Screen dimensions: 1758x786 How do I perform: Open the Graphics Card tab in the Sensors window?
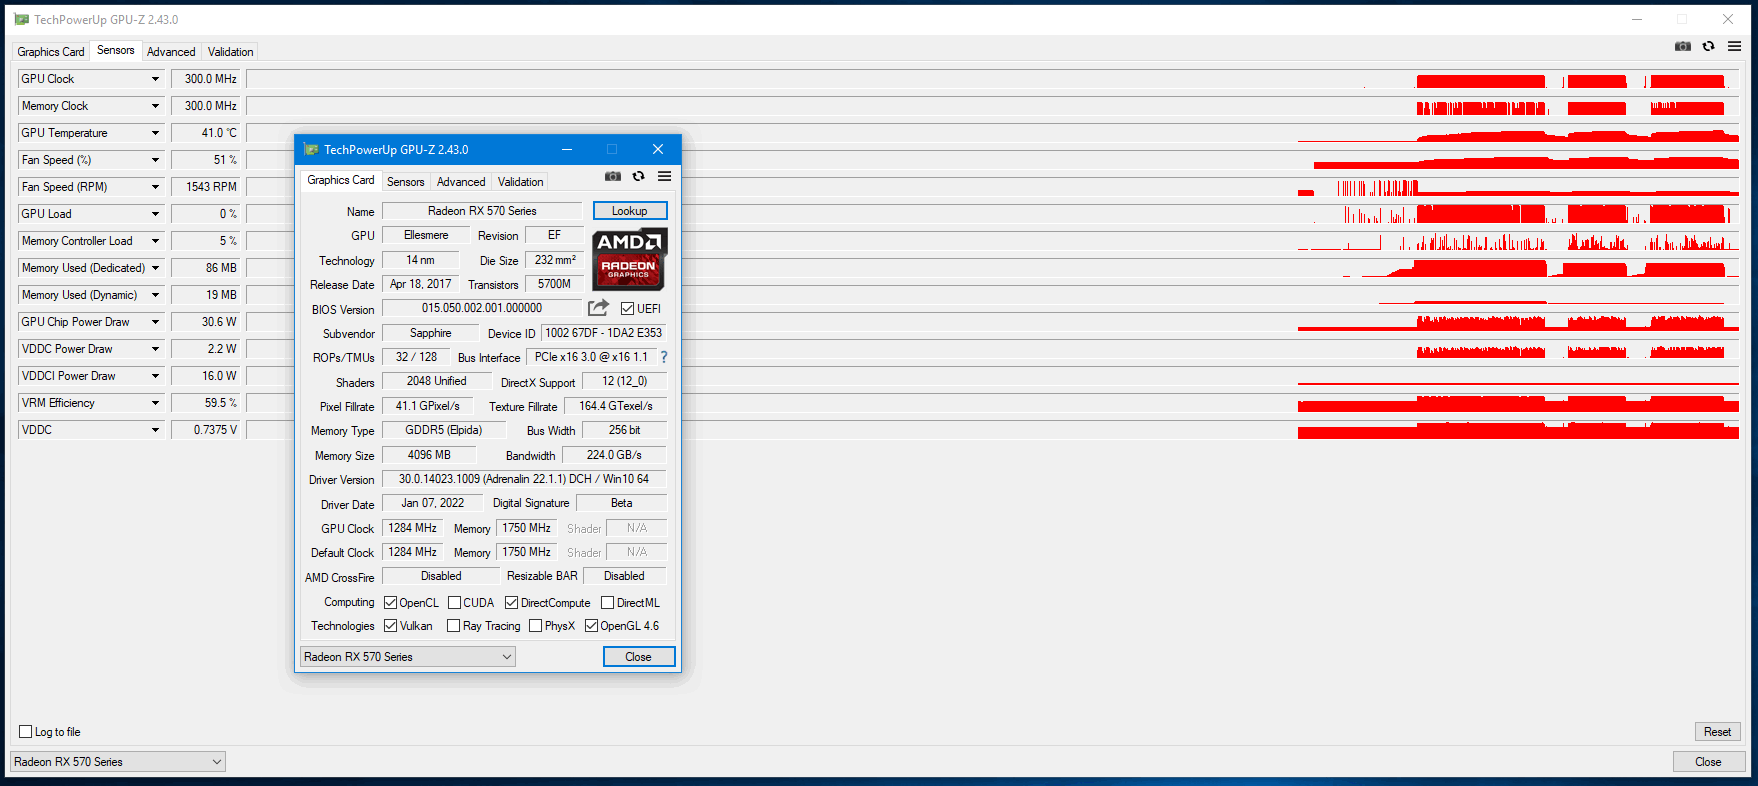click(x=51, y=52)
